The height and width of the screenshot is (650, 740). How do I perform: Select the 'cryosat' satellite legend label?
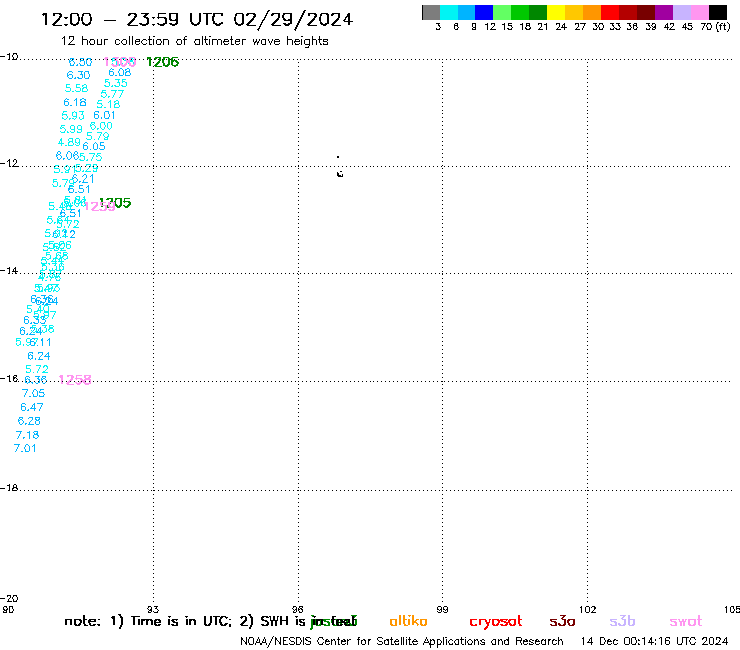(496, 622)
